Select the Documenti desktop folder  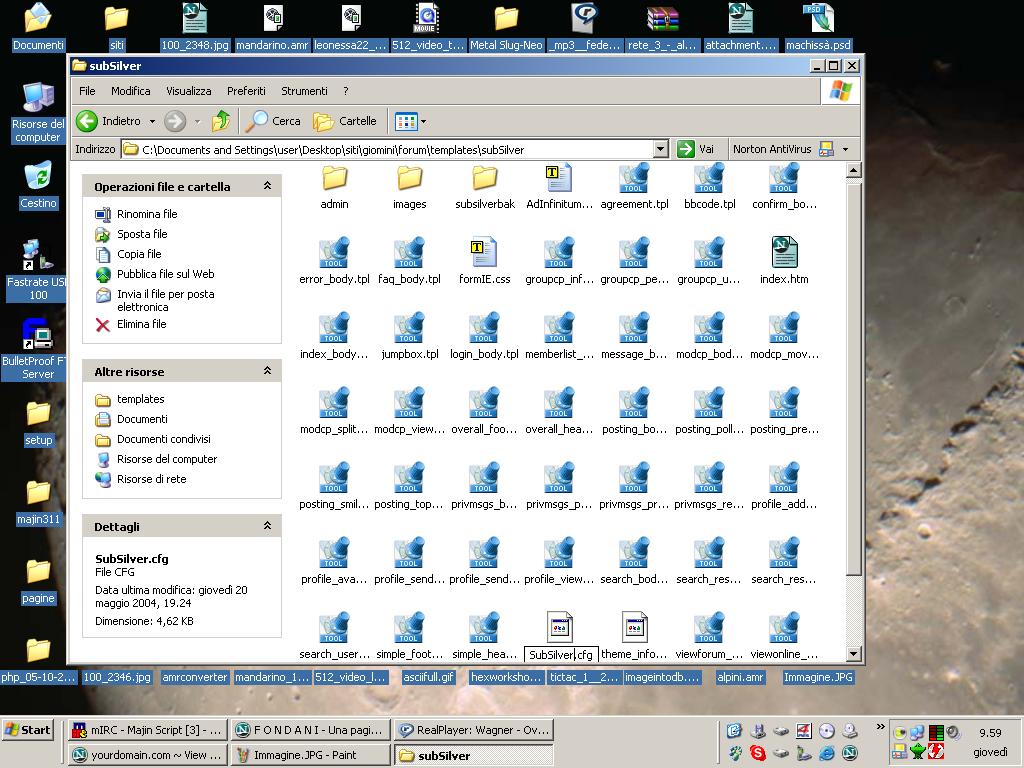tap(38, 18)
